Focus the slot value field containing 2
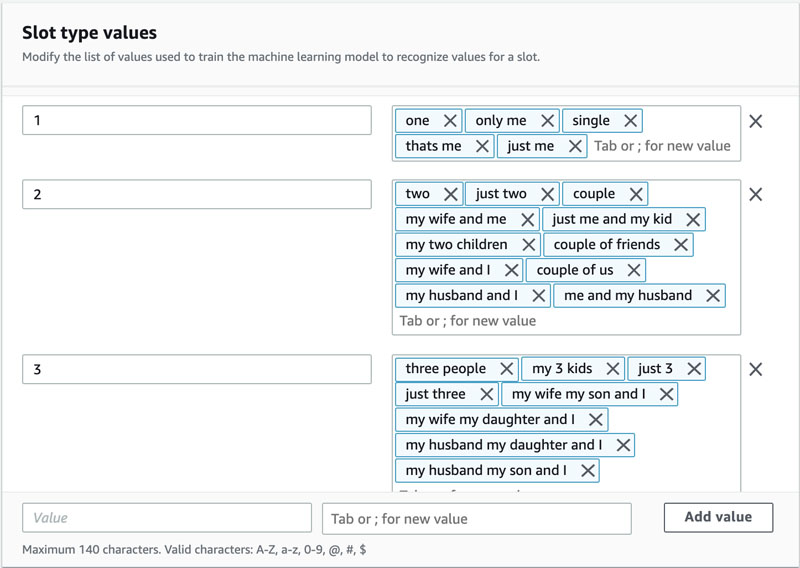 (x=197, y=194)
